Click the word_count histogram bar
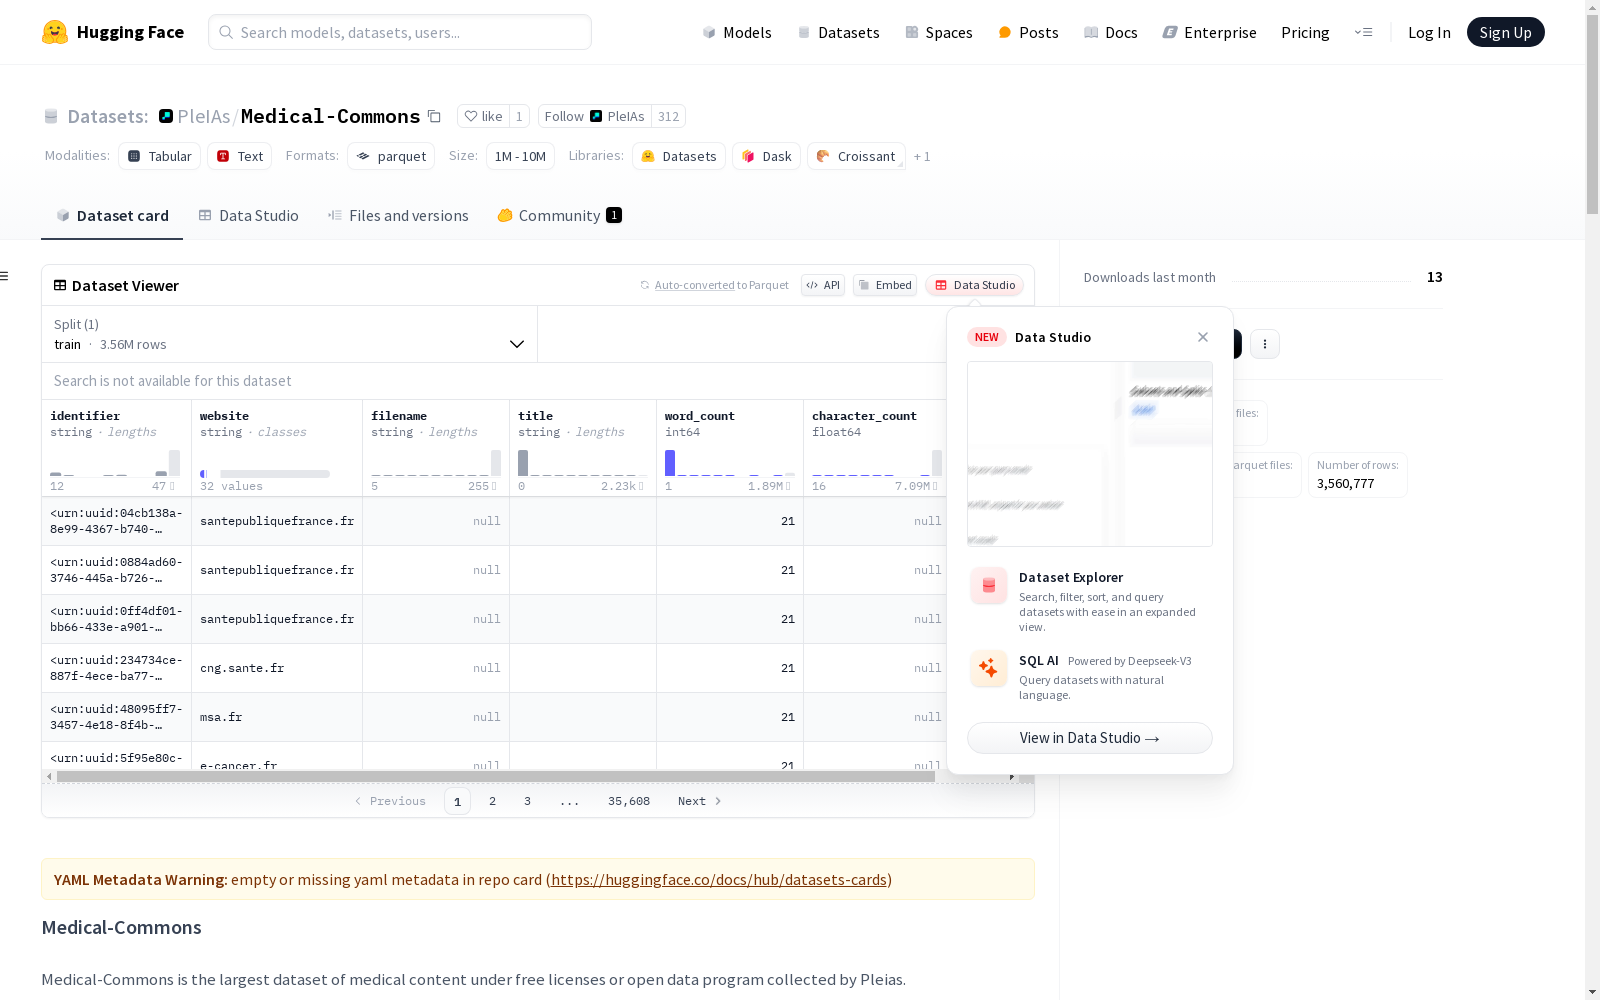Screen dimensions: 1600x1000 click(x=670, y=463)
